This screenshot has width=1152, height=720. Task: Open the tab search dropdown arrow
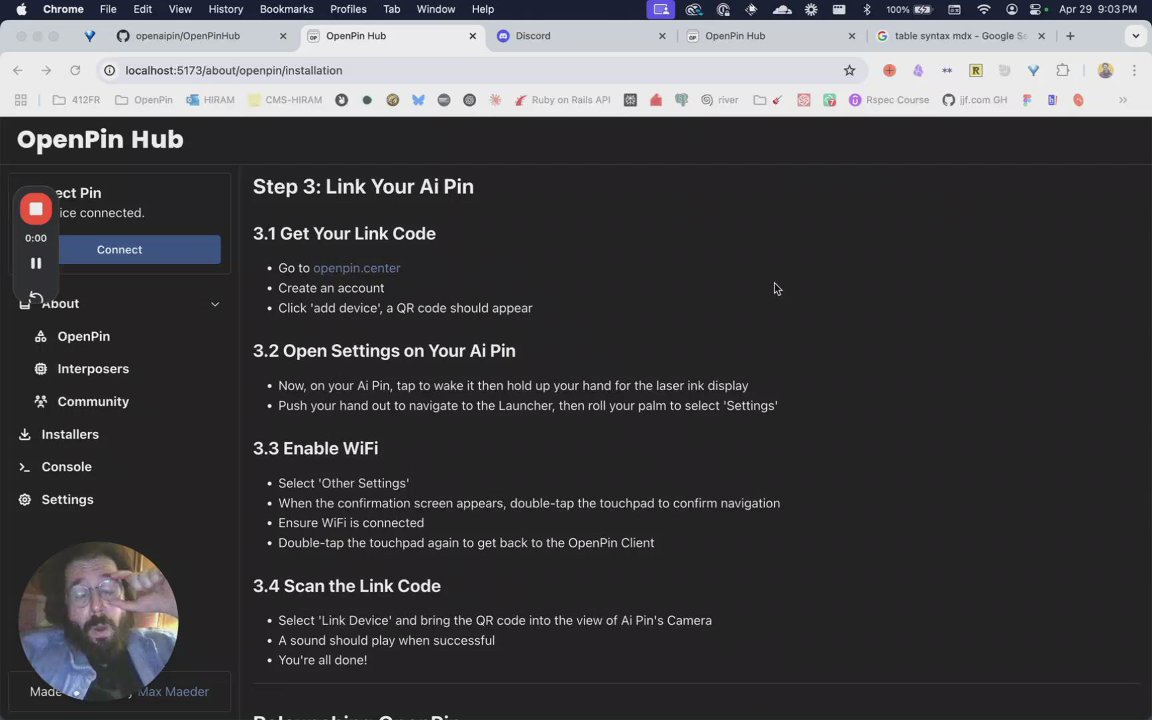tap(1135, 36)
